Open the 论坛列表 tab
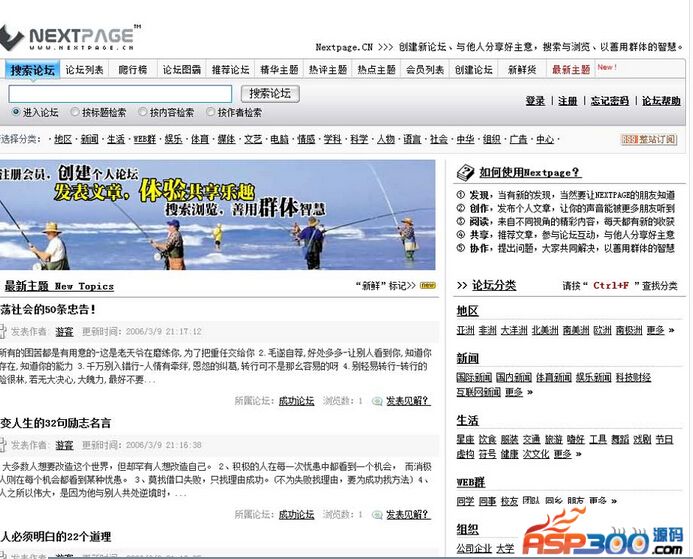 (84, 70)
